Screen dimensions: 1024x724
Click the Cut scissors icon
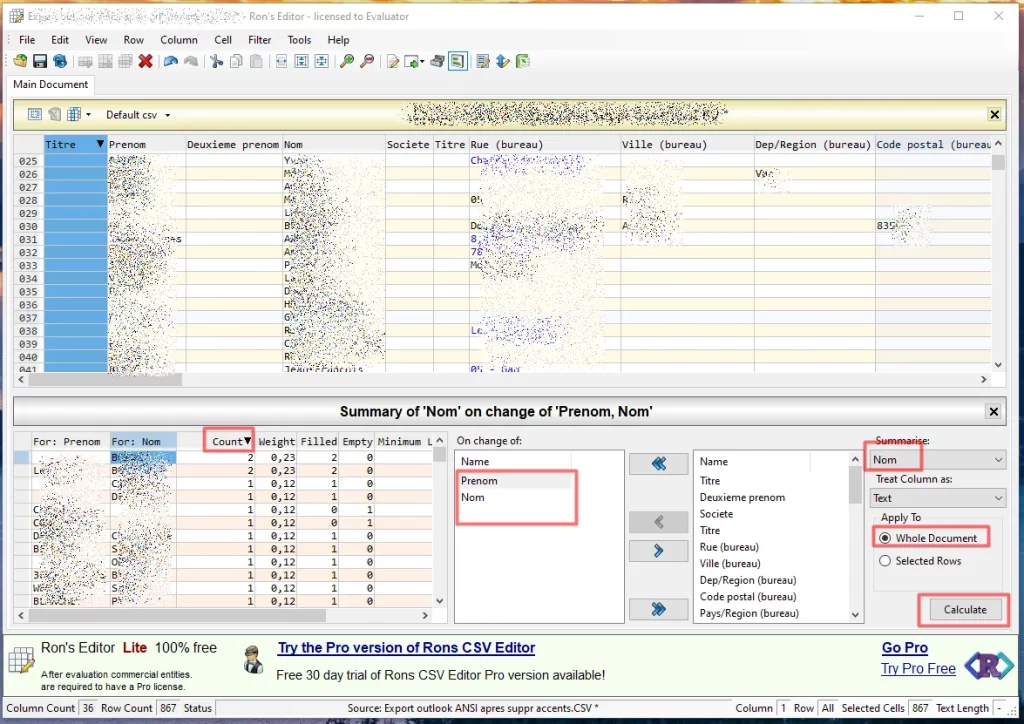pos(217,61)
